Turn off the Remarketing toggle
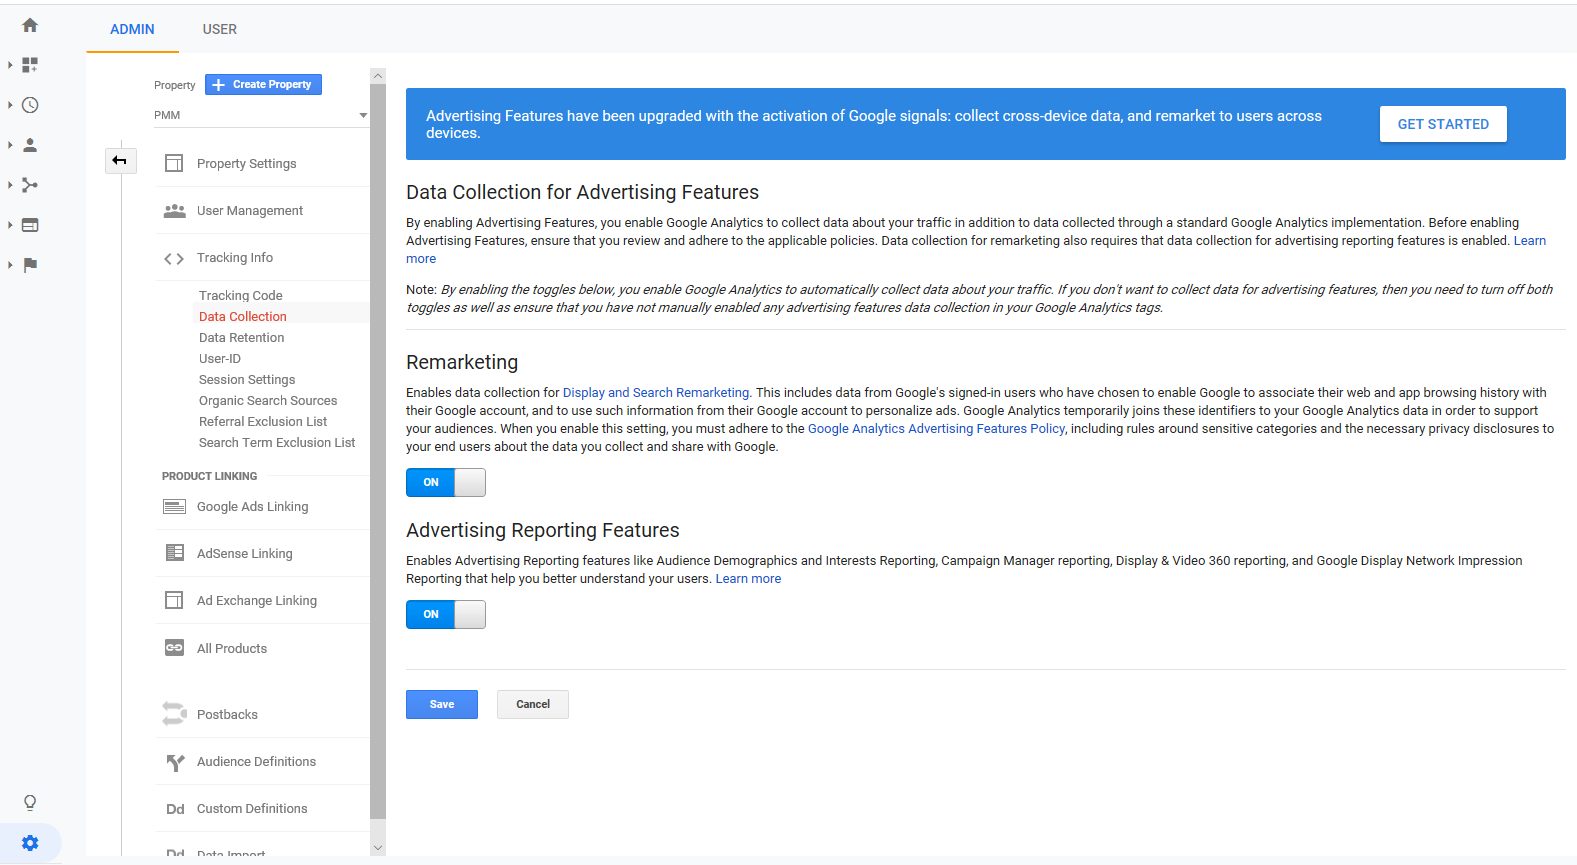 [445, 482]
